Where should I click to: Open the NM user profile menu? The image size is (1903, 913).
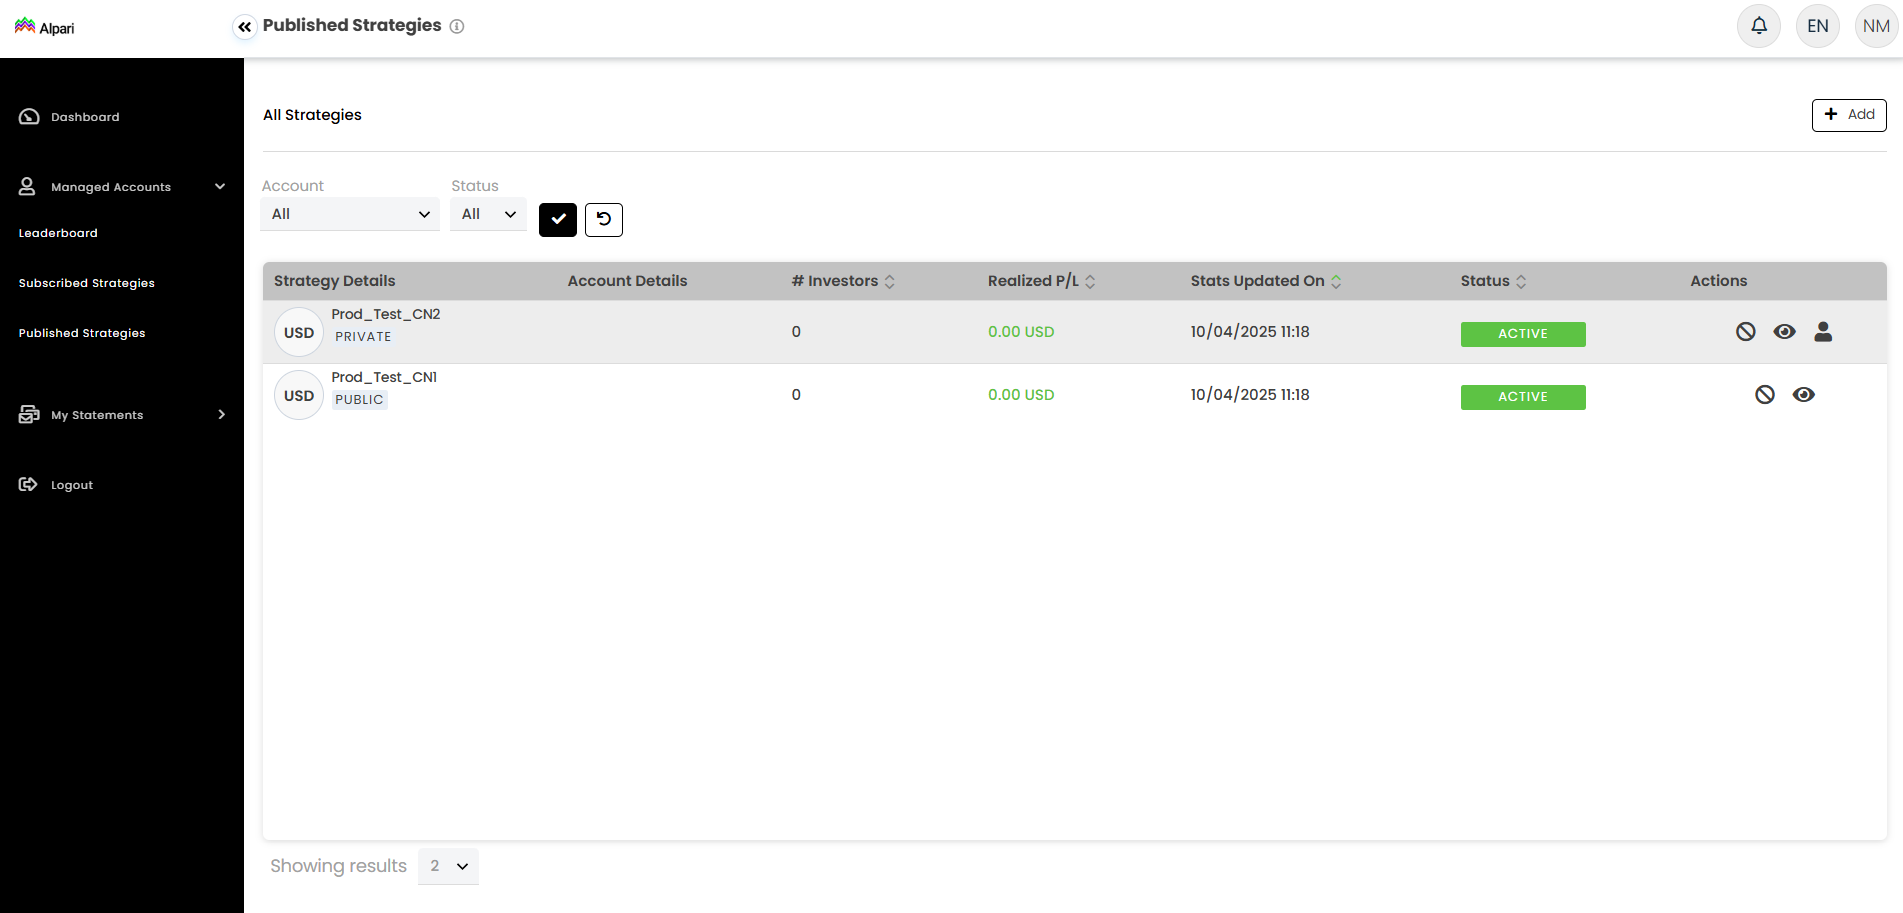point(1876,26)
